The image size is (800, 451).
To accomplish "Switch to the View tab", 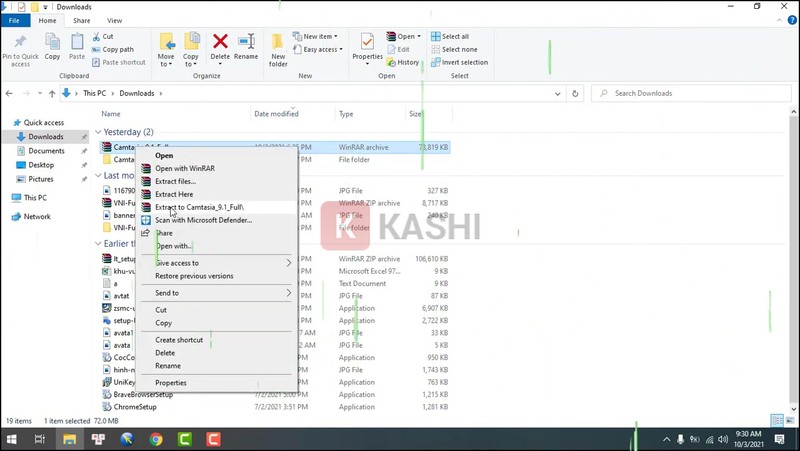I will click(x=114, y=20).
